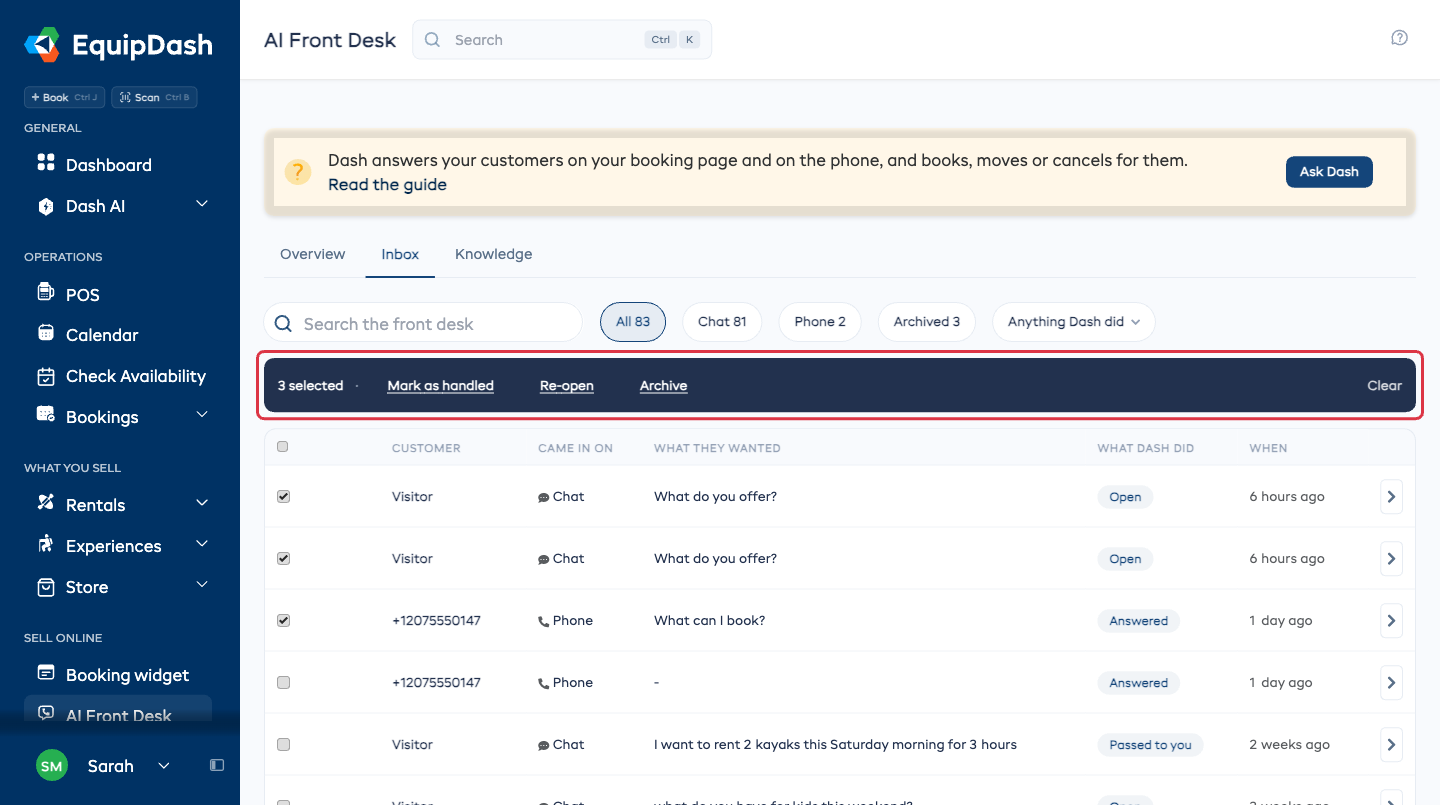Expand the Bookings menu chevron

(x=201, y=414)
